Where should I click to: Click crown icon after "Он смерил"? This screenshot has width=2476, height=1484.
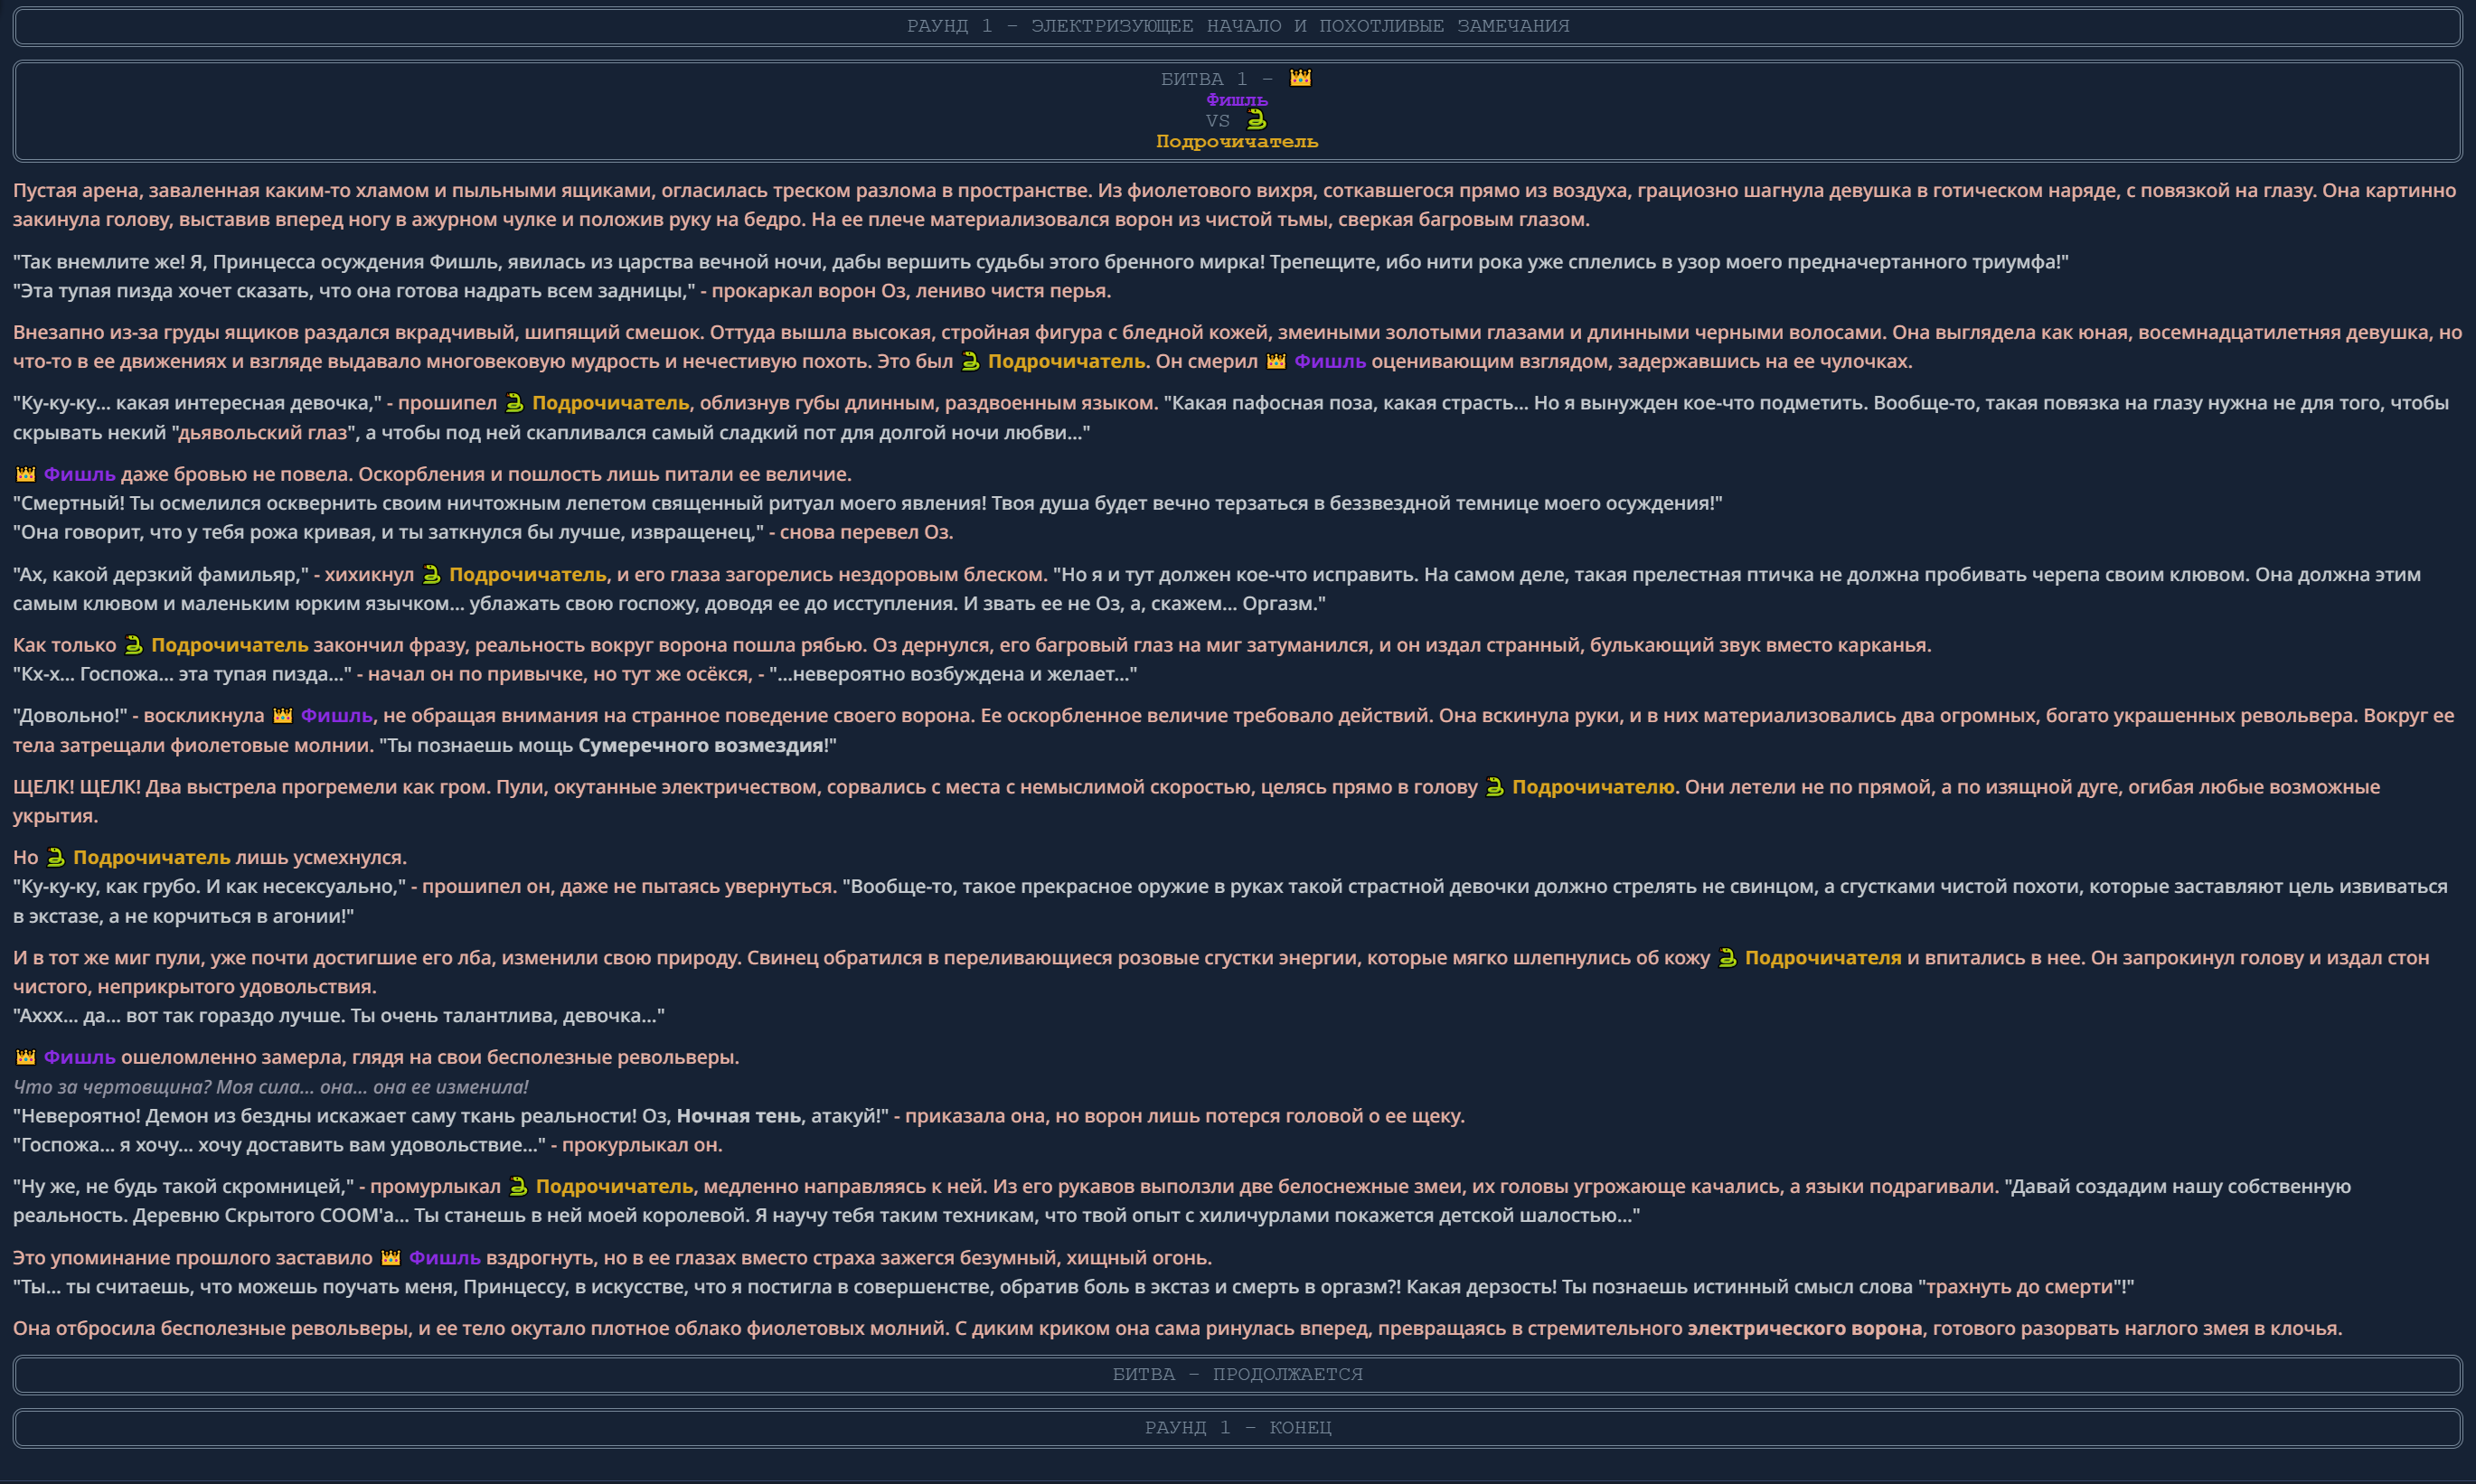[x=1276, y=361]
